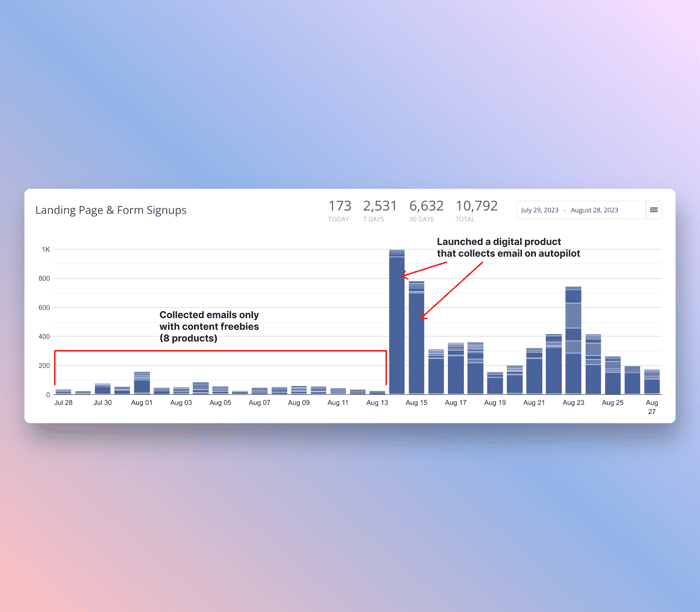Select the Aug 25 bar
This screenshot has width=700, height=612.
612,375
